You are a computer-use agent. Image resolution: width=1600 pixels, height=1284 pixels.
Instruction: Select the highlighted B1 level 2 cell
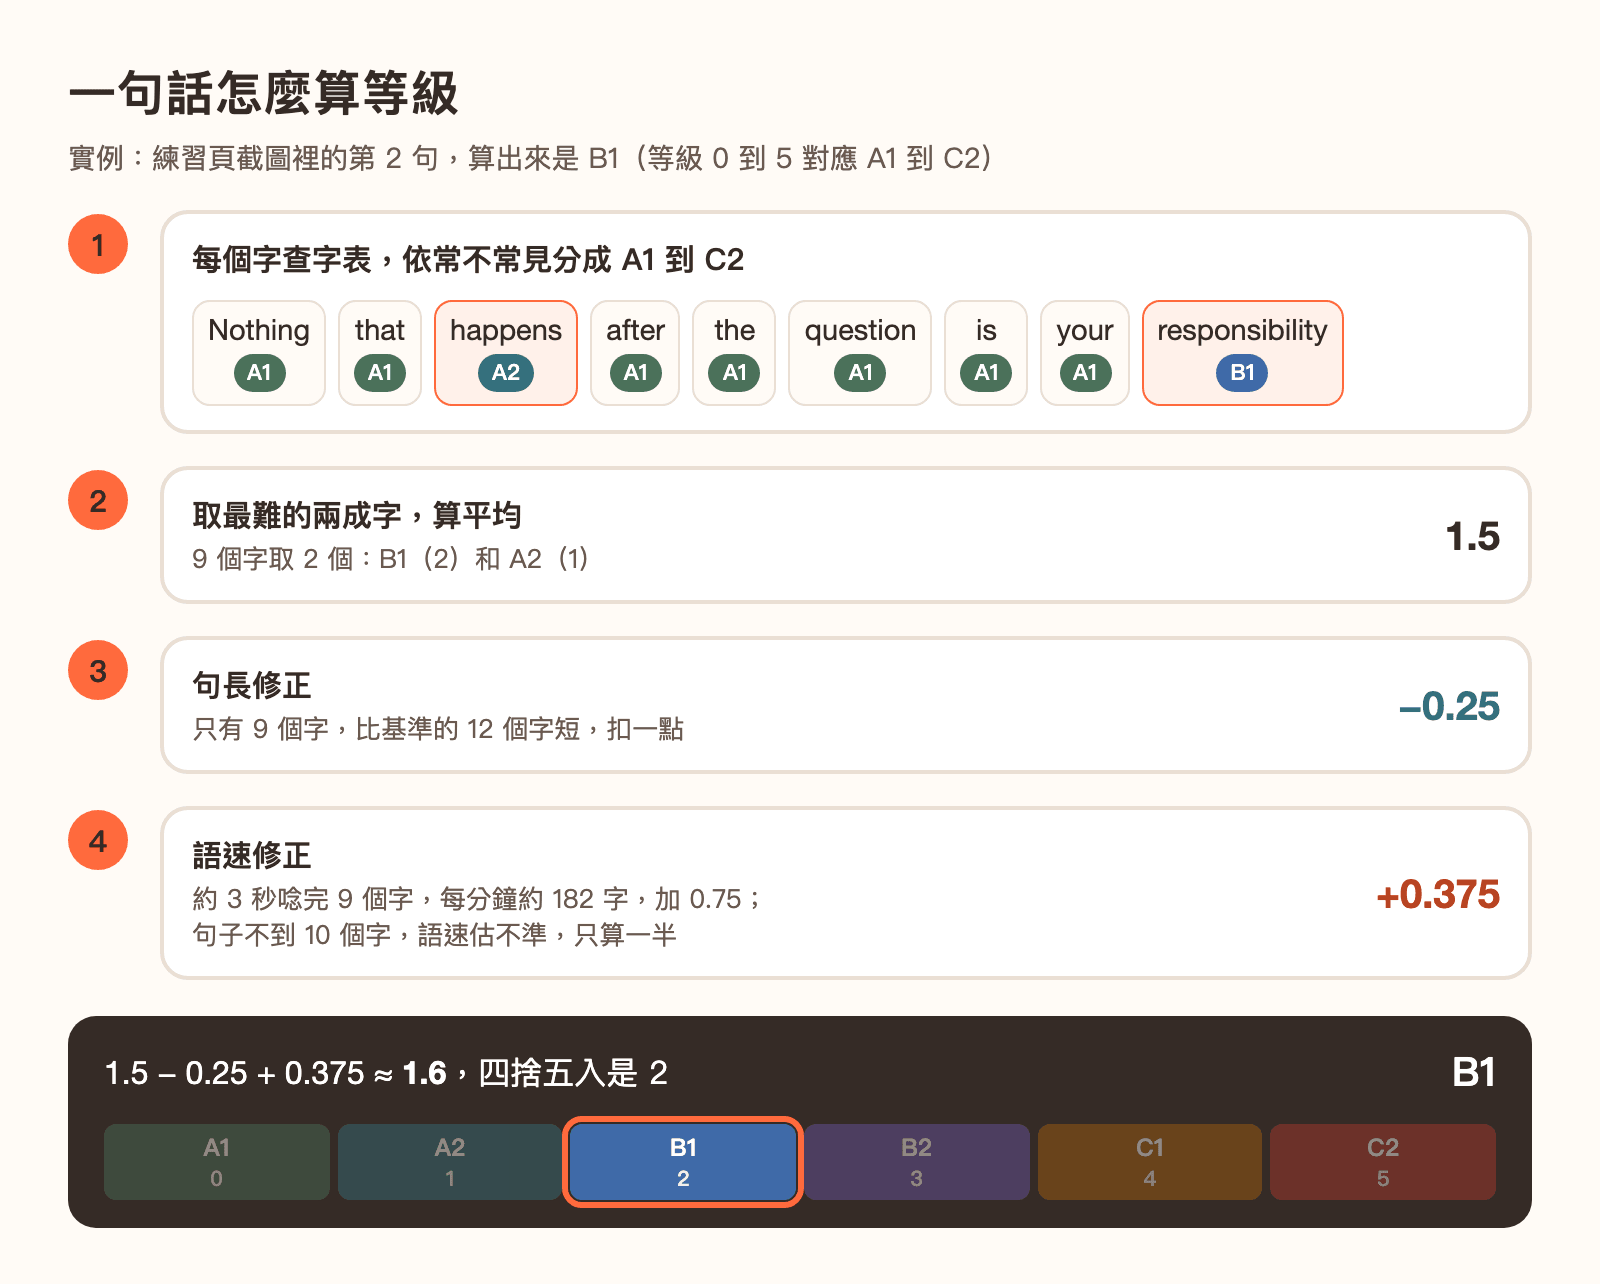point(683,1162)
